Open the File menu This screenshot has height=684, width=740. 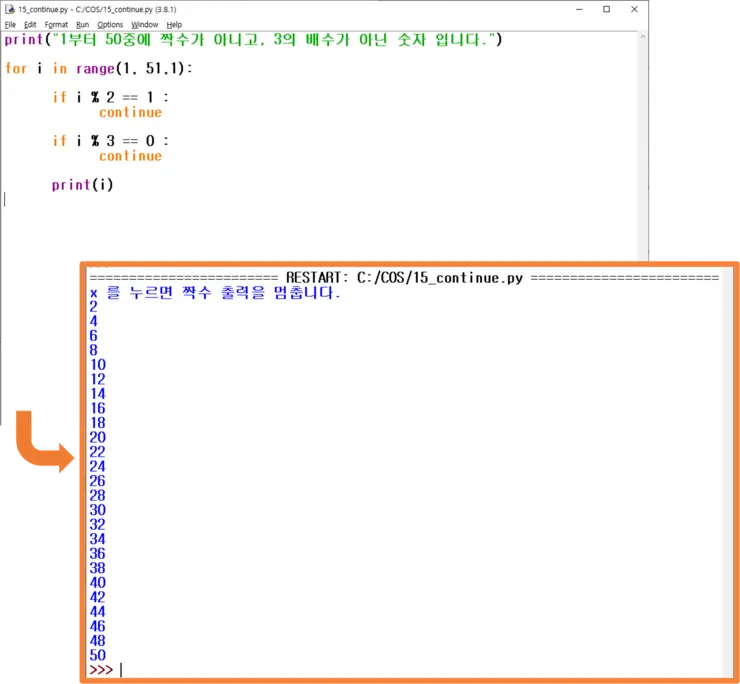[10, 25]
